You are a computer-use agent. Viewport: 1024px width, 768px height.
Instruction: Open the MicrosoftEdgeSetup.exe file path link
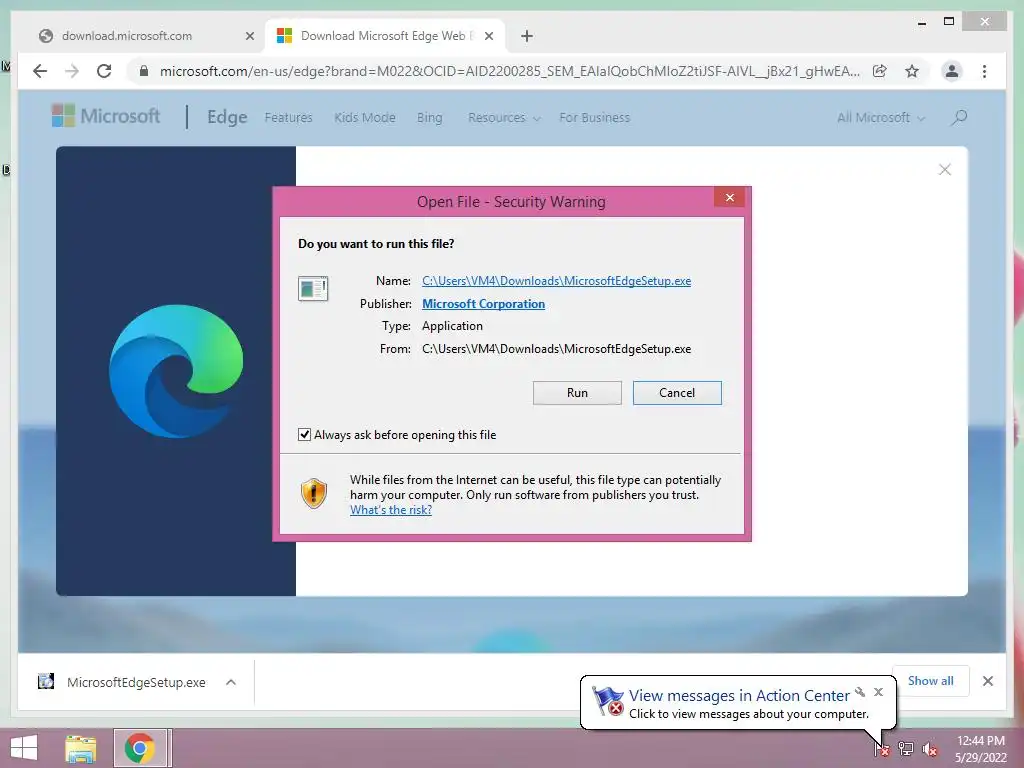click(x=556, y=281)
